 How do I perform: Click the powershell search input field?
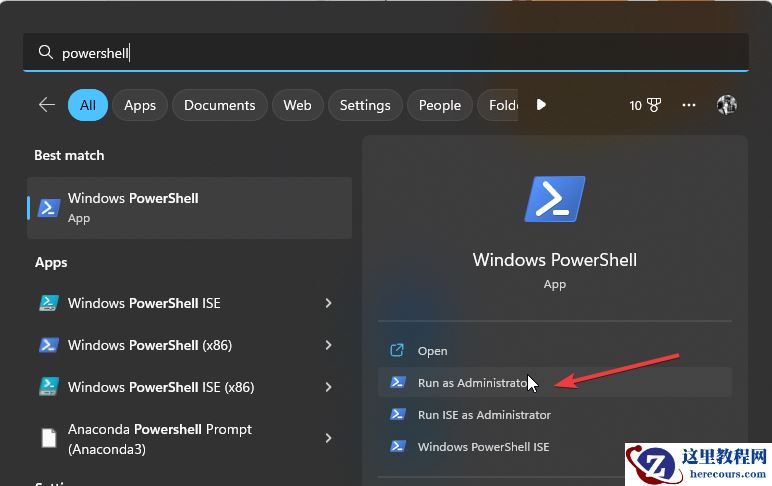coord(386,52)
